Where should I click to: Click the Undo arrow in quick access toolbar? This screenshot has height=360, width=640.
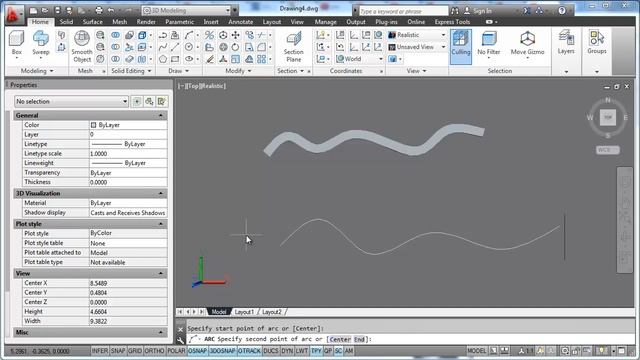(x=111, y=10)
